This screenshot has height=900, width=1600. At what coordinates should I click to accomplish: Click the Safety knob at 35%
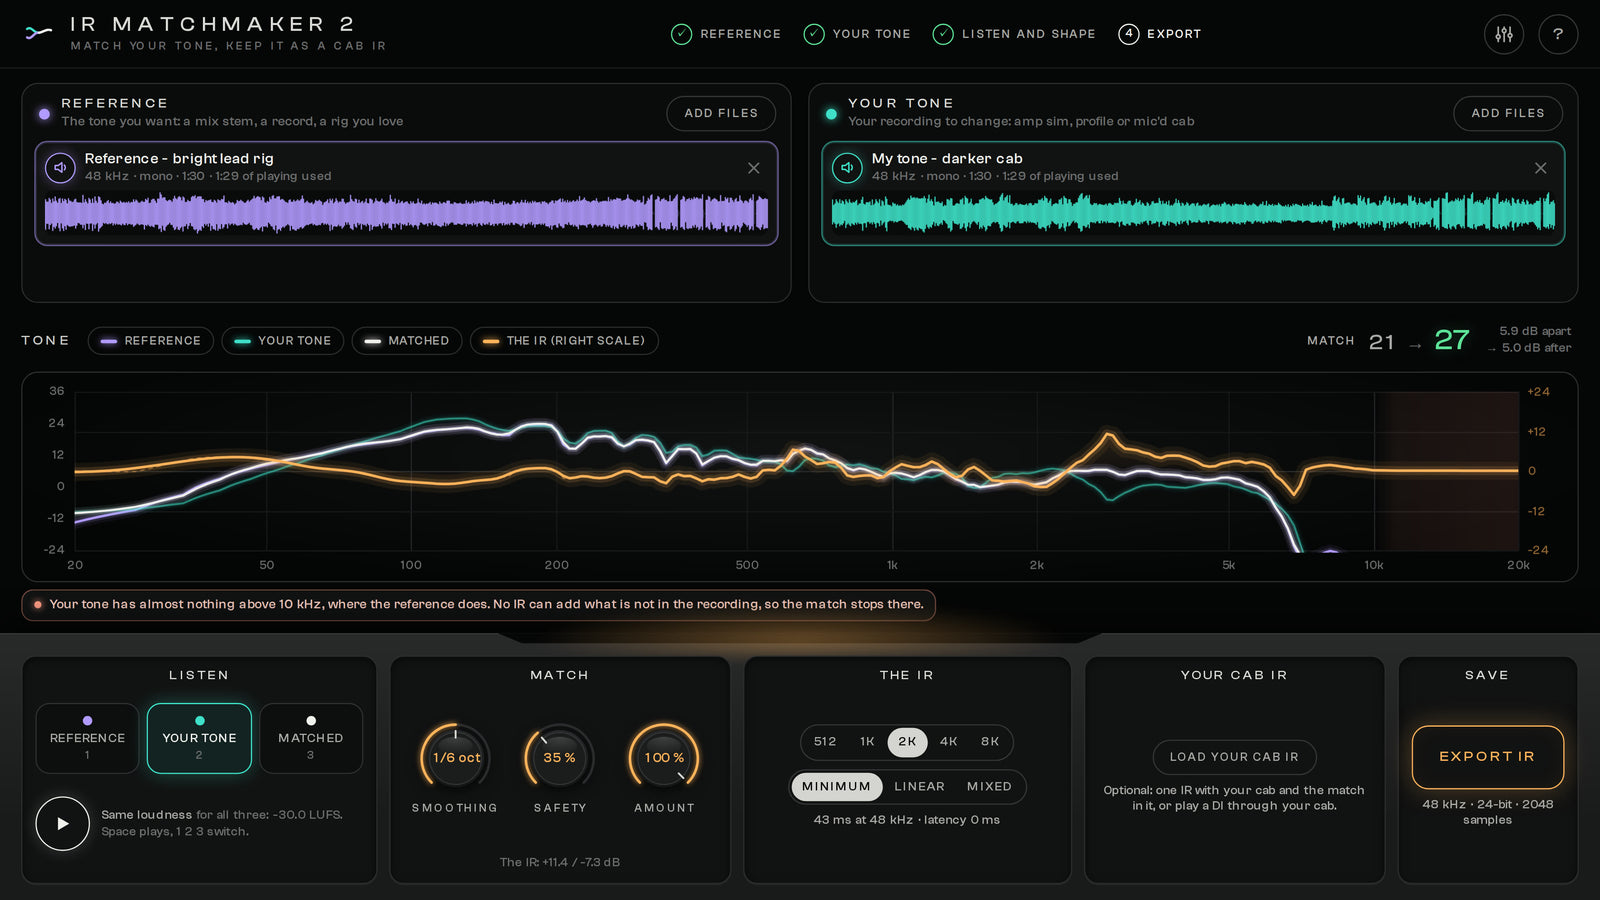(x=559, y=758)
